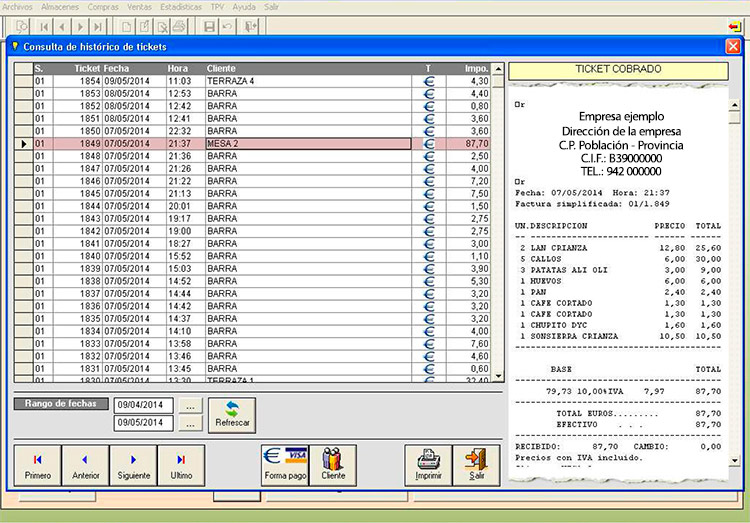The height and width of the screenshot is (523, 750).
Task: Click the undo toolbar icon
Action: tap(227, 26)
